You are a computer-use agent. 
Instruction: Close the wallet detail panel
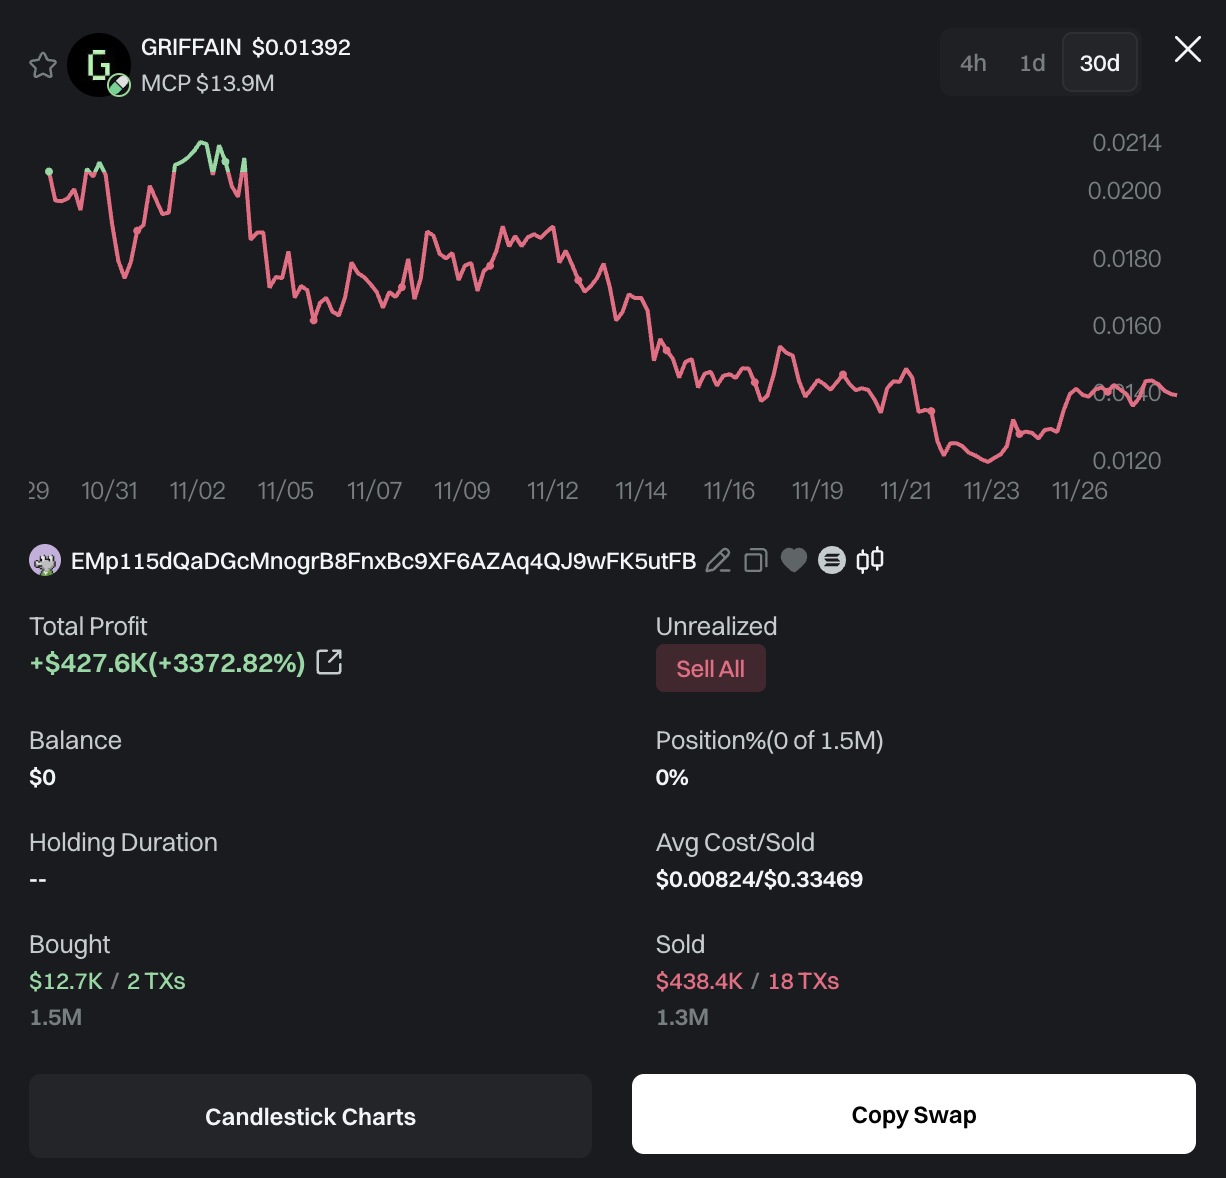click(x=1187, y=49)
